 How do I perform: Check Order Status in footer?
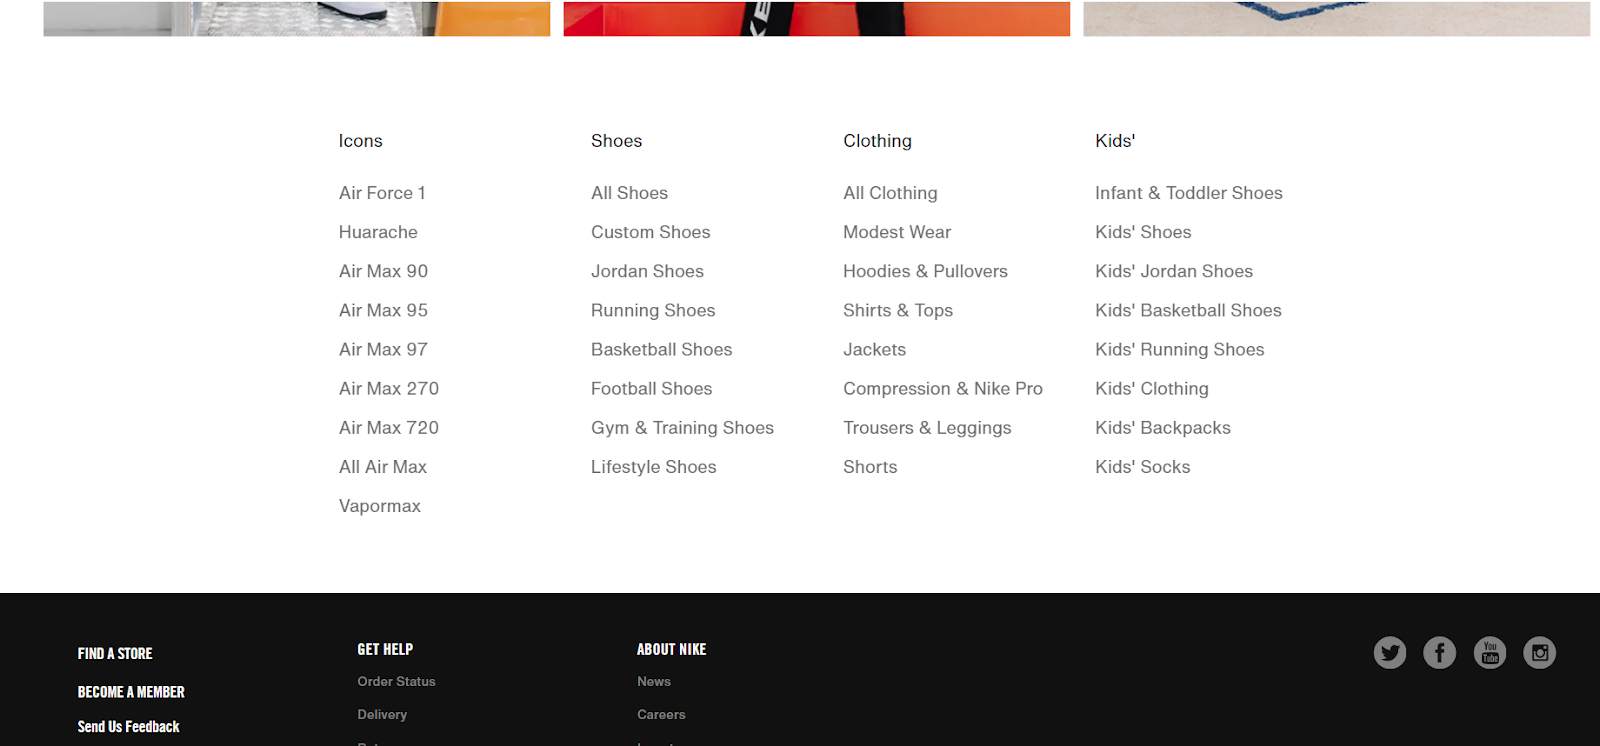396,681
